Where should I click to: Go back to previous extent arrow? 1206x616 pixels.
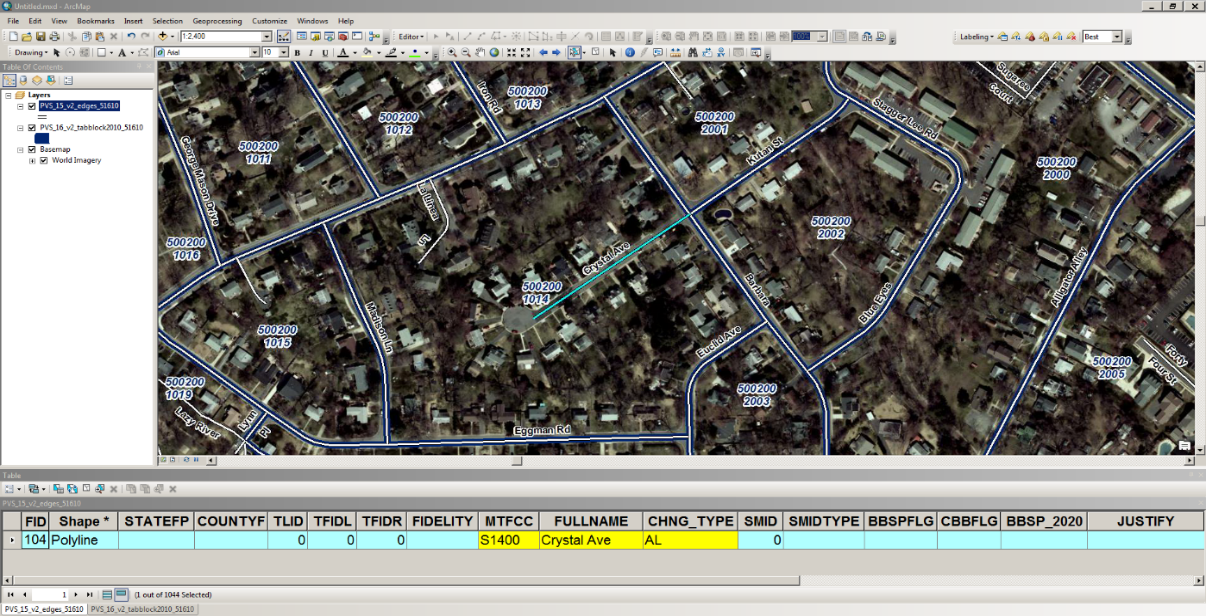point(543,52)
